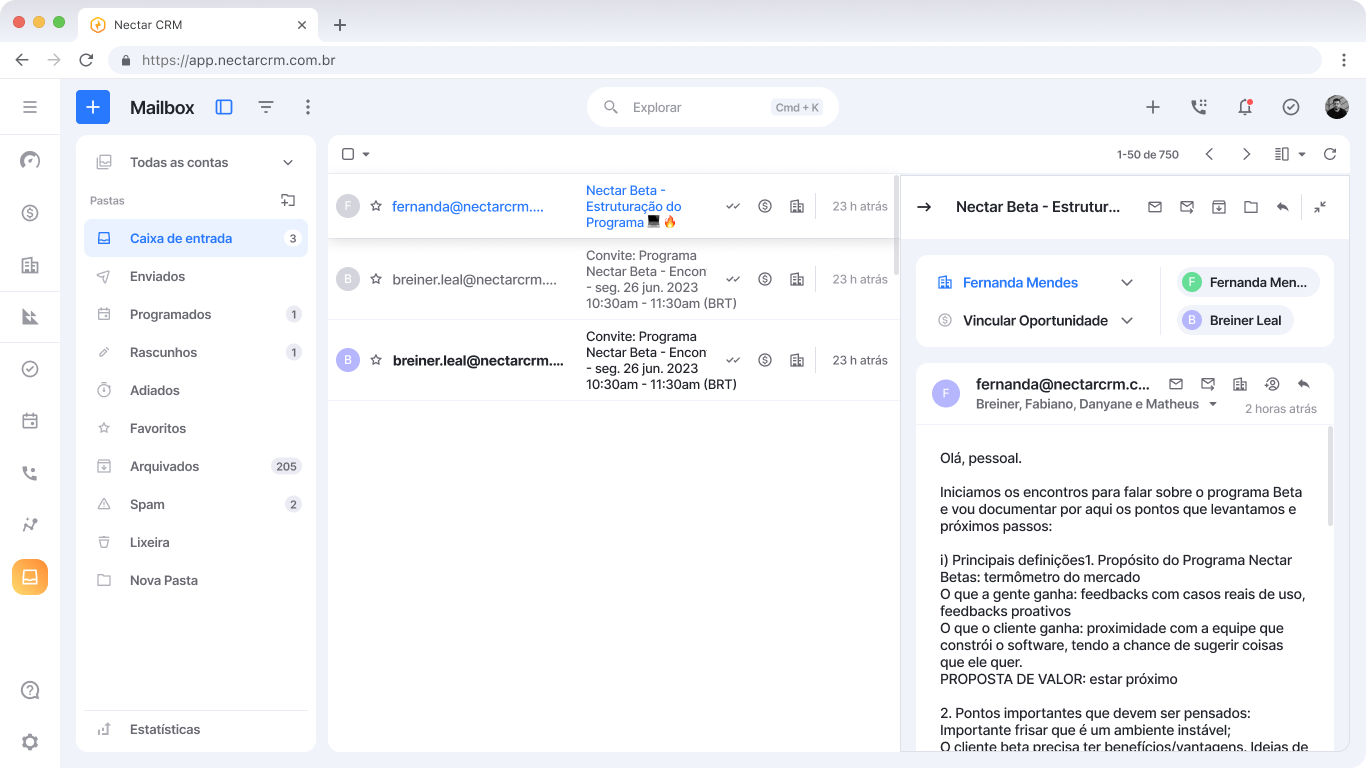Open Programados folder
Viewport: 1366px width, 768px height.
pos(196,314)
